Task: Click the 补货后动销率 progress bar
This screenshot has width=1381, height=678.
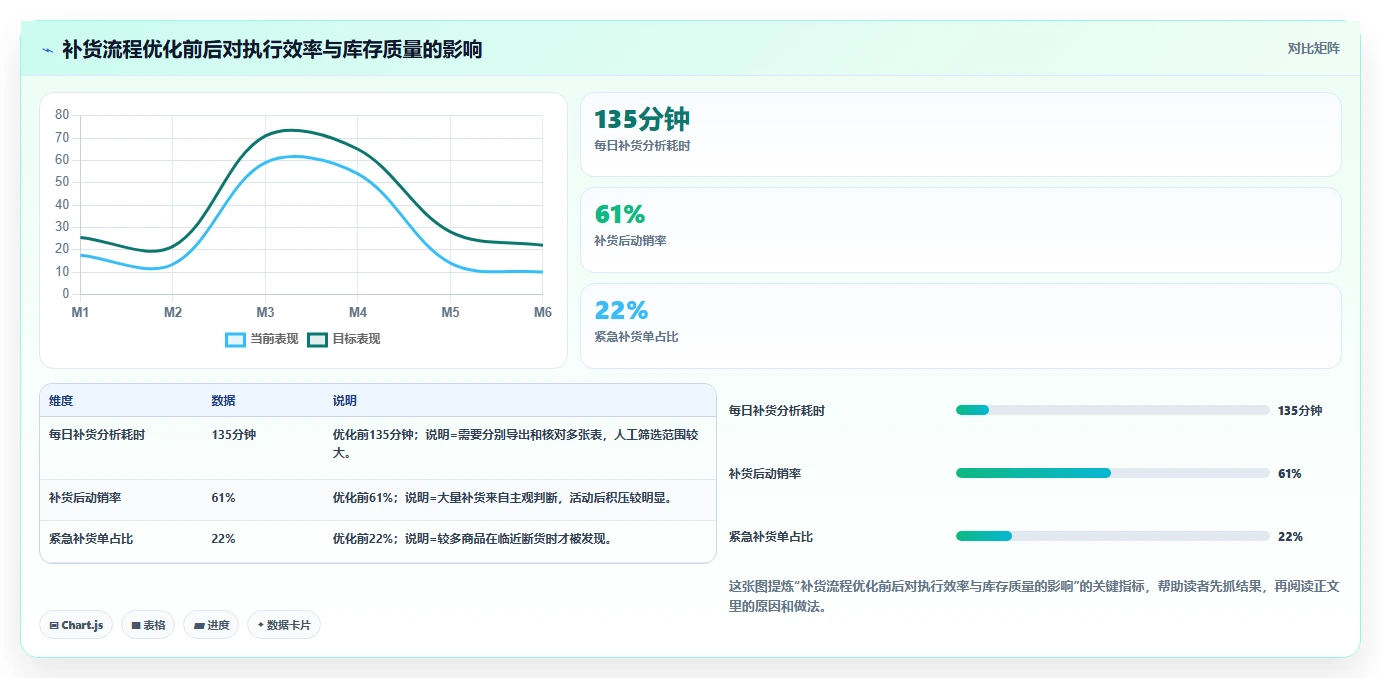Action: (x=1112, y=473)
